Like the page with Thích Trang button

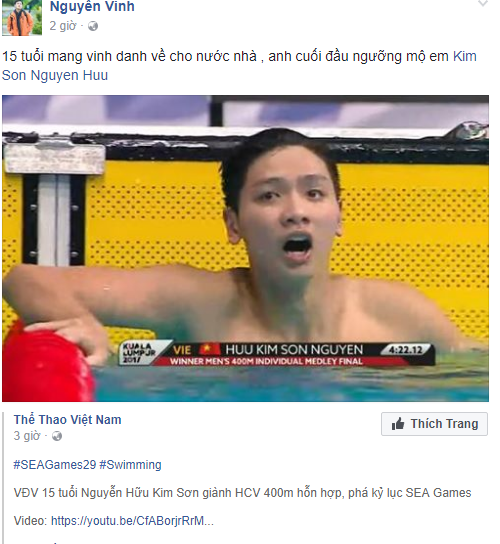tap(434, 424)
